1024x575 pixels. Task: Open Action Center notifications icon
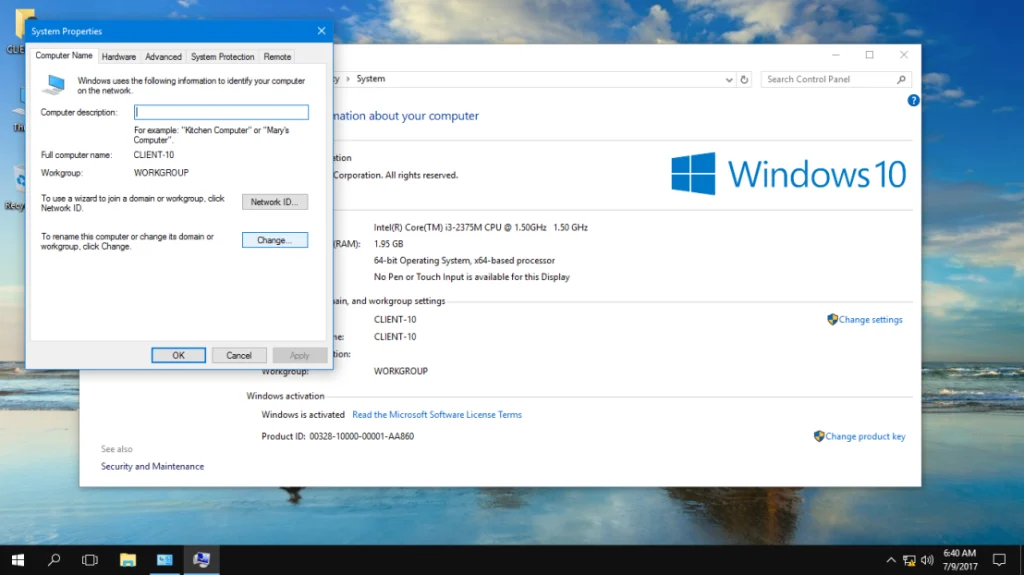pos(999,560)
